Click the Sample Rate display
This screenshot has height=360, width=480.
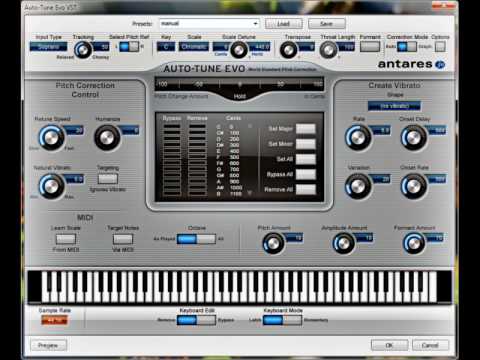point(54,320)
